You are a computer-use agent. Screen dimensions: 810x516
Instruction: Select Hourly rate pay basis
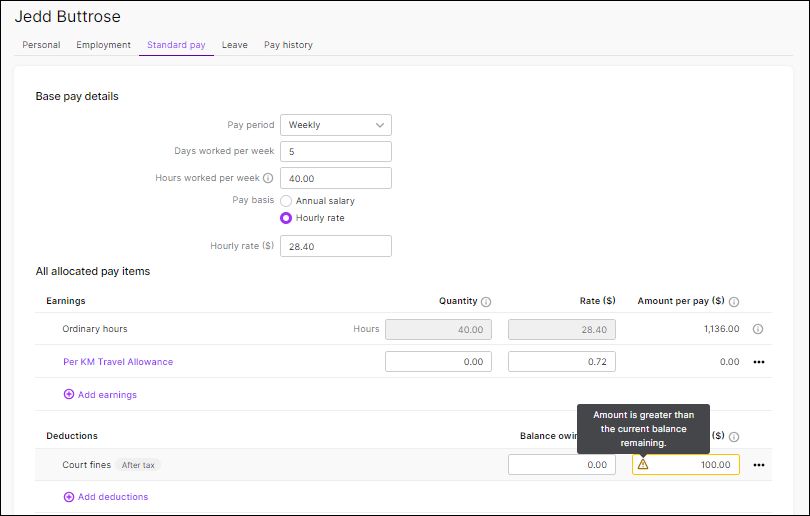tap(286, 218)
